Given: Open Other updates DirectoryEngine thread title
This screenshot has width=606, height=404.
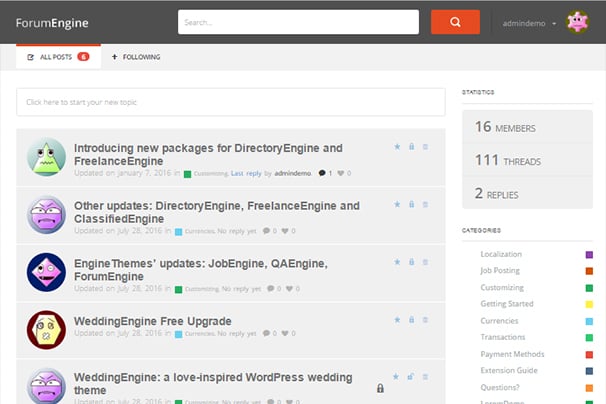Looking at the screenshot, I should (x=217, y=212).
